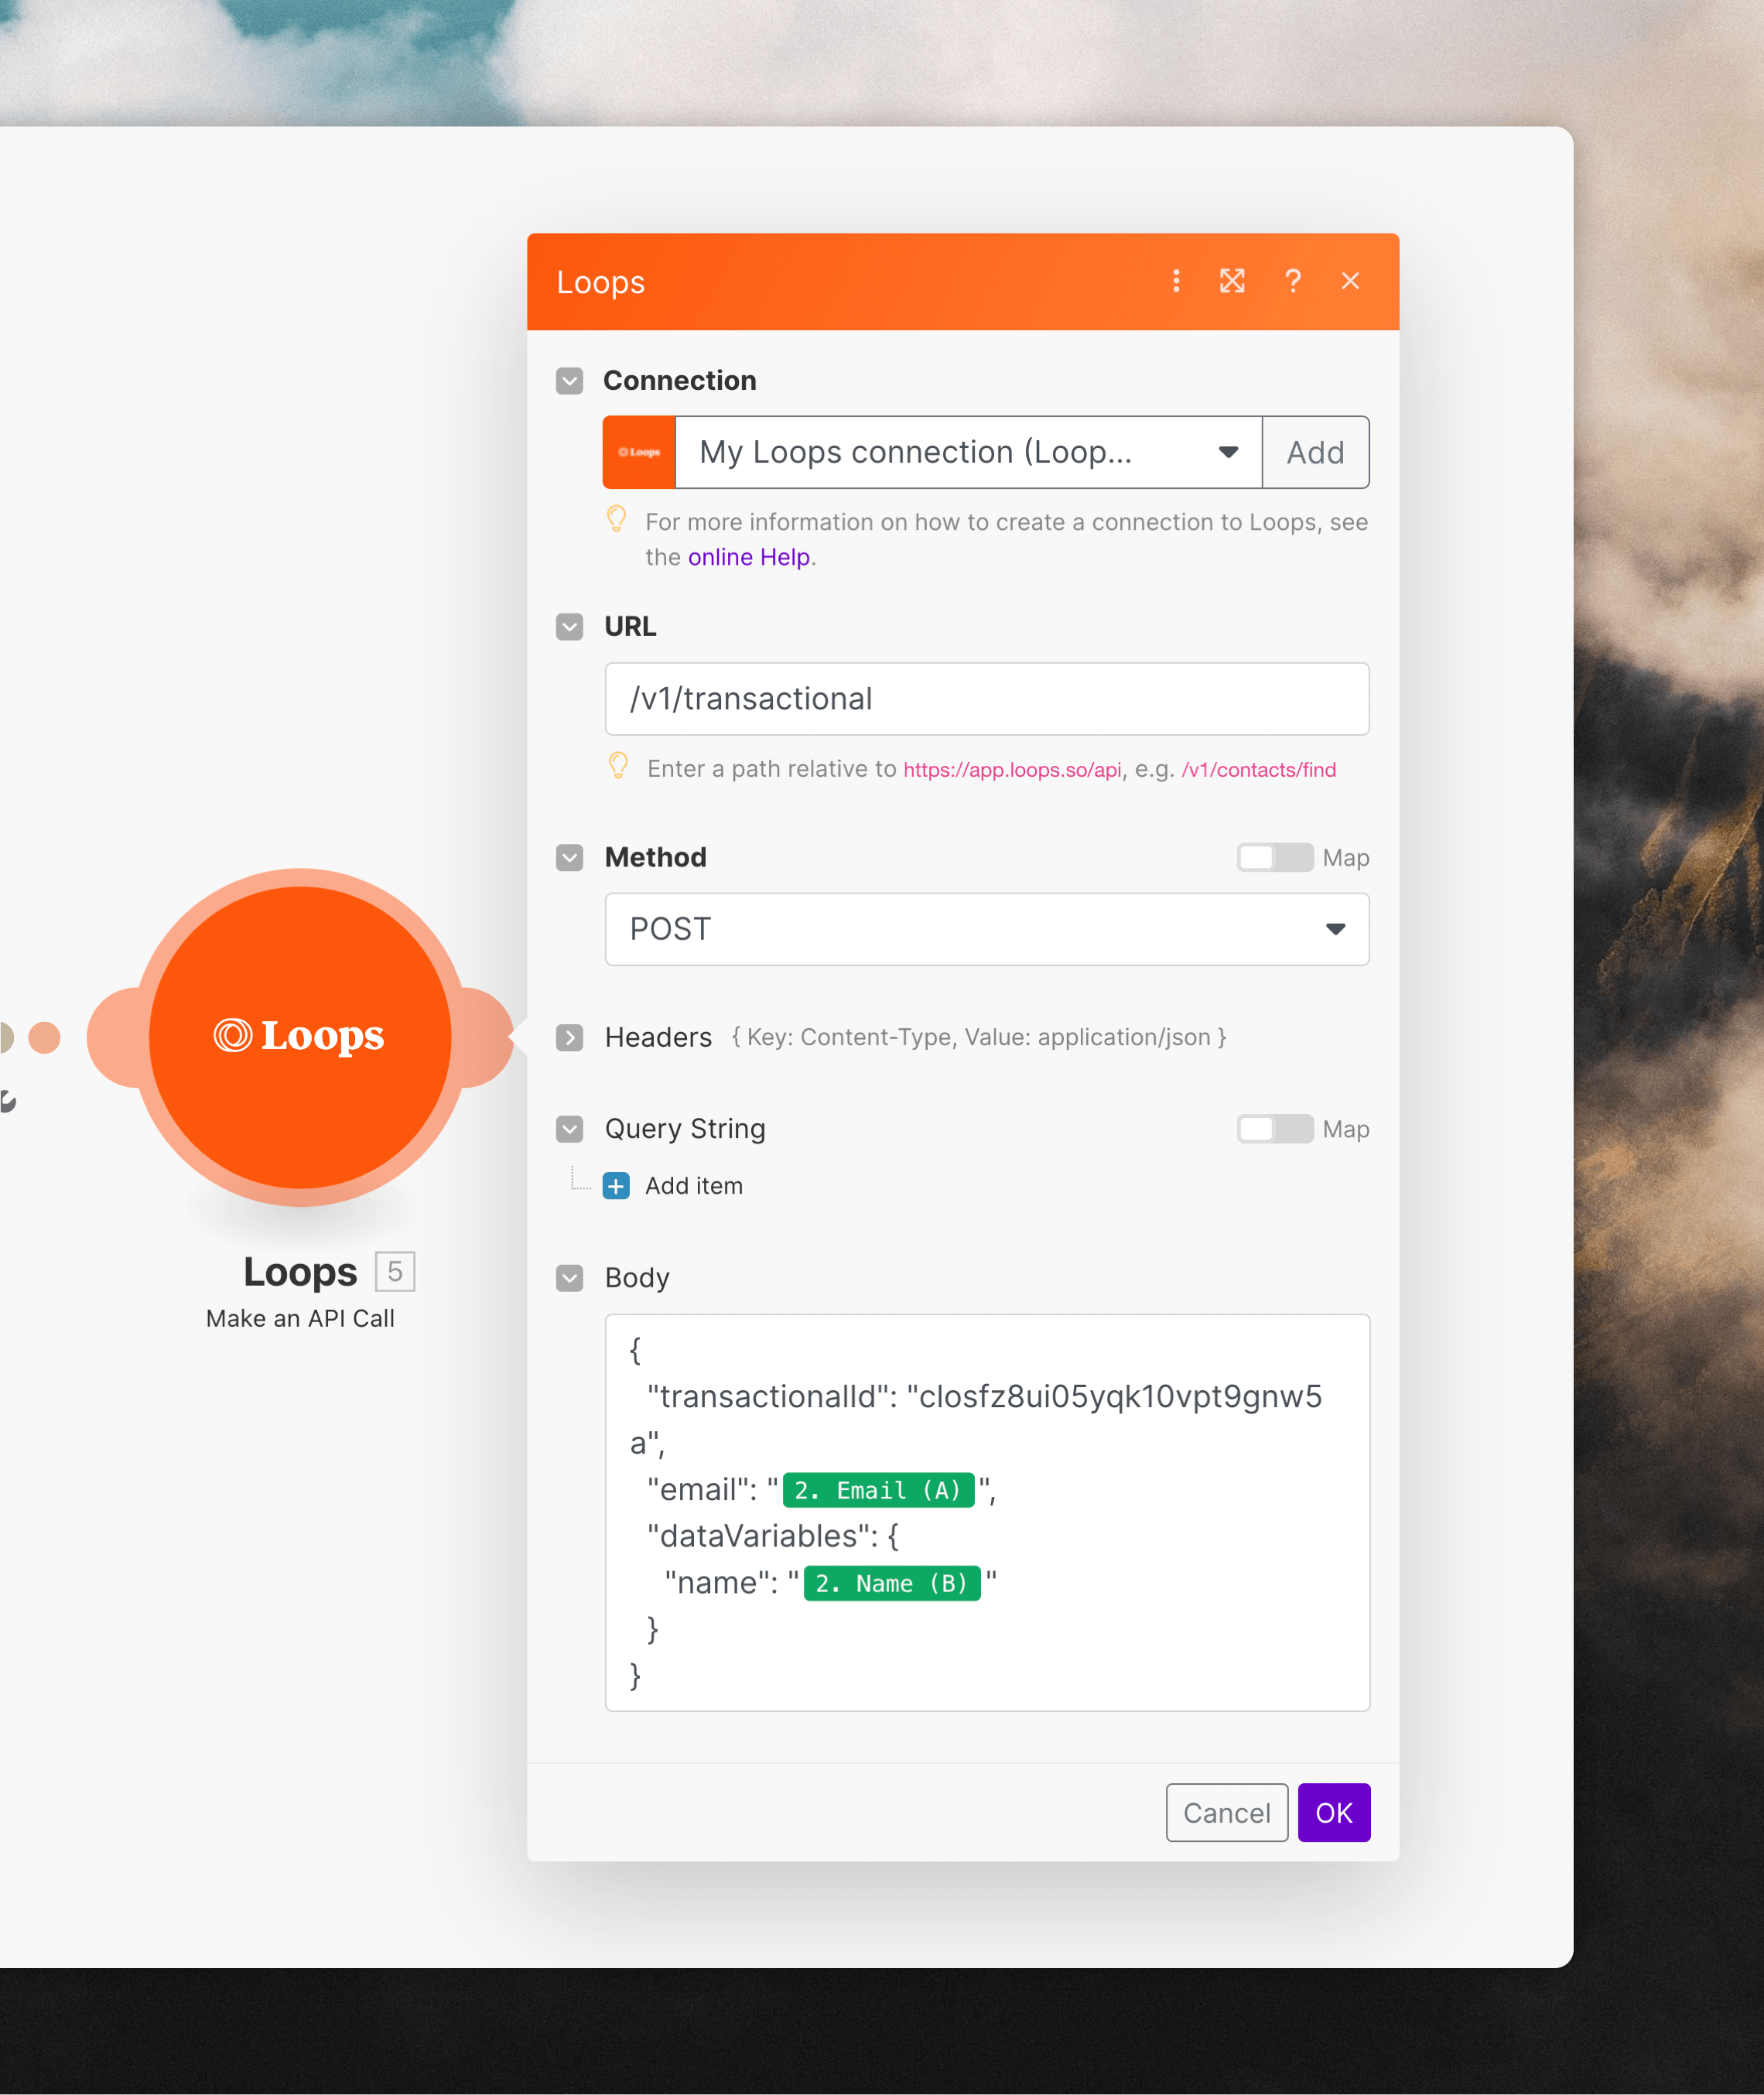Click the /v1/contacts/find example path
The image size is (1764, 2095).
1258,769
